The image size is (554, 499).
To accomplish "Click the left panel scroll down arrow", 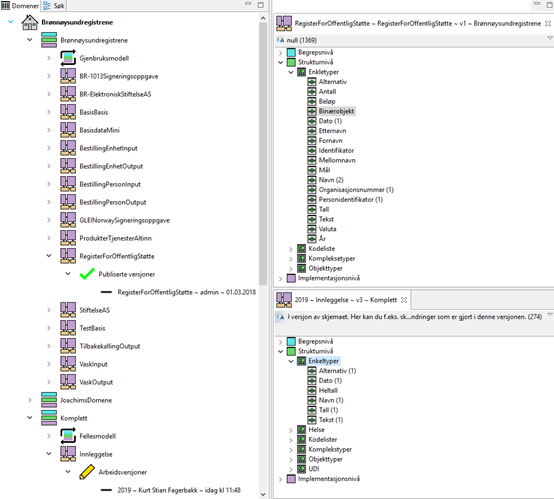I will click(263, 494).
